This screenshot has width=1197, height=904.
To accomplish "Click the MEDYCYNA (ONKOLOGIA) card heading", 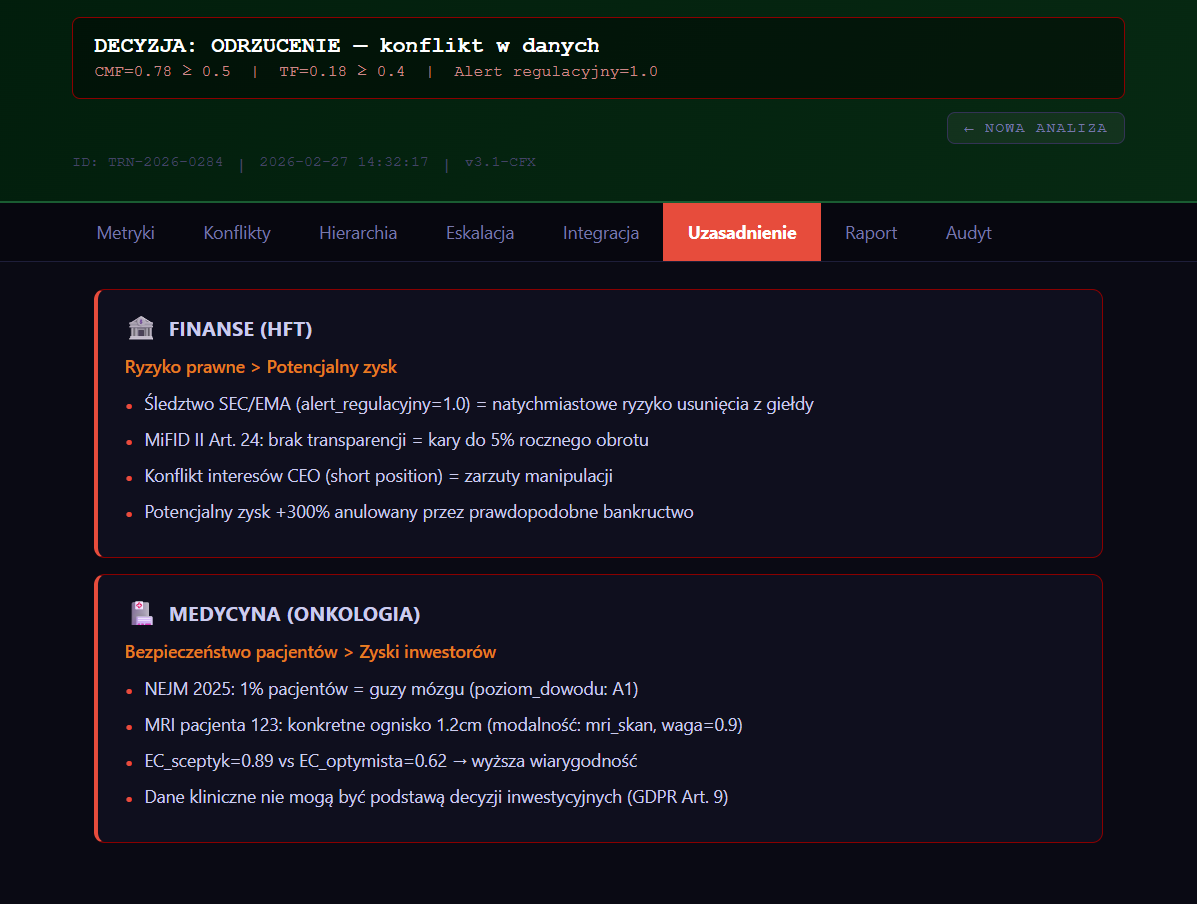I will pyautogui.click(x=294, y=614).
